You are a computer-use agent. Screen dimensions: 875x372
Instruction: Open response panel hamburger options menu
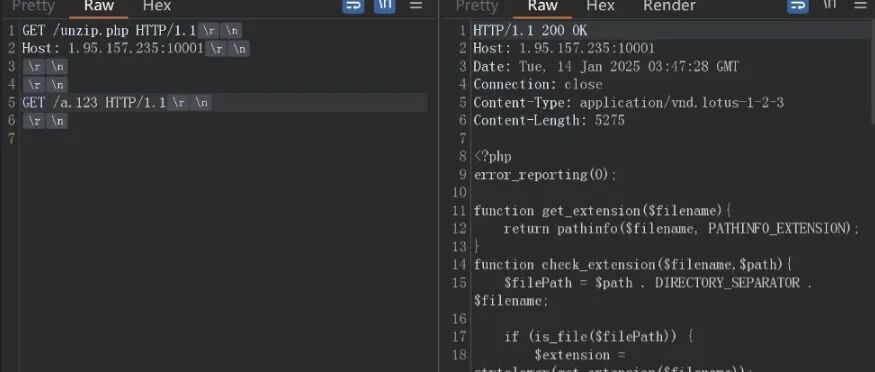coord(860,6)
